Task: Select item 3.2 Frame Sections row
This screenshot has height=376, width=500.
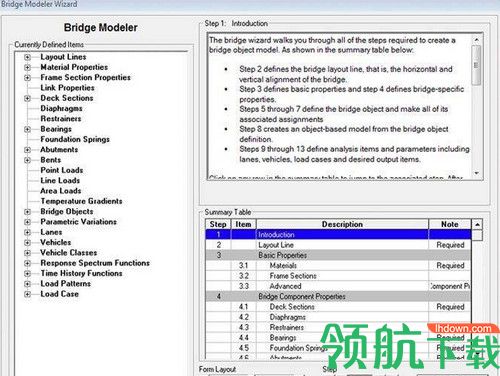Action: click(x=338, y=276)
